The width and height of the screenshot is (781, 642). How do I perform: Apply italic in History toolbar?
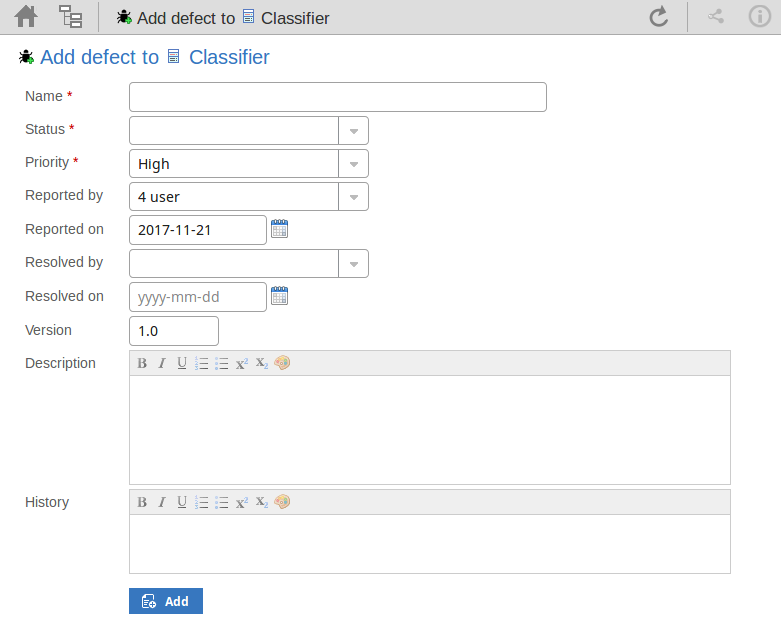(162, 502)
